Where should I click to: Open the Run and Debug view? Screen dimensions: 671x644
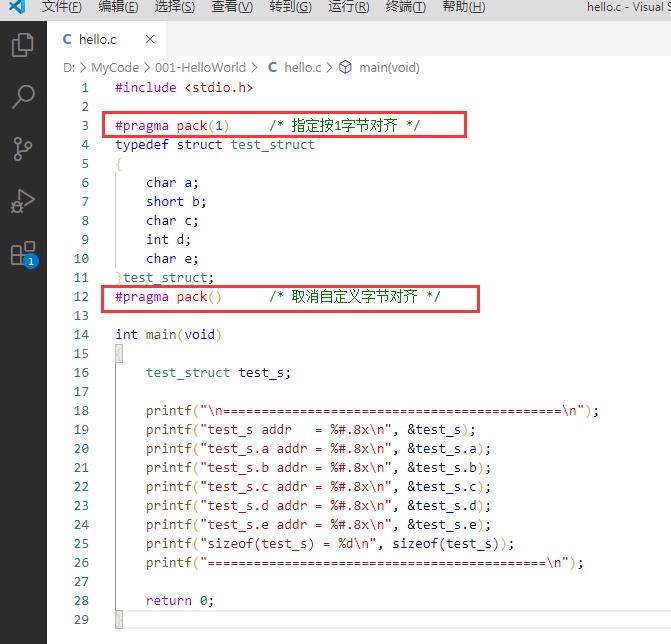coord(23,201)
